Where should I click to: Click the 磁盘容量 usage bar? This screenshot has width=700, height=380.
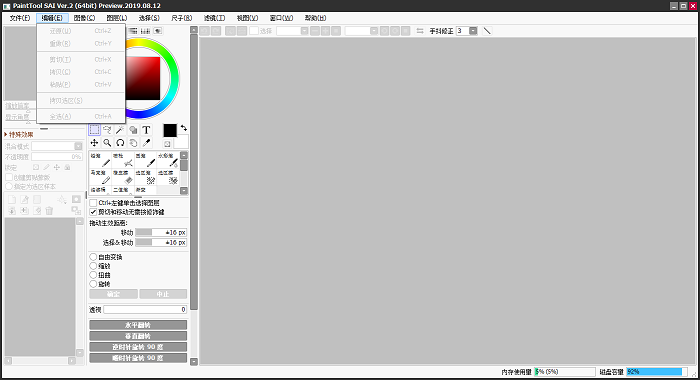click(x=657, y=372)
